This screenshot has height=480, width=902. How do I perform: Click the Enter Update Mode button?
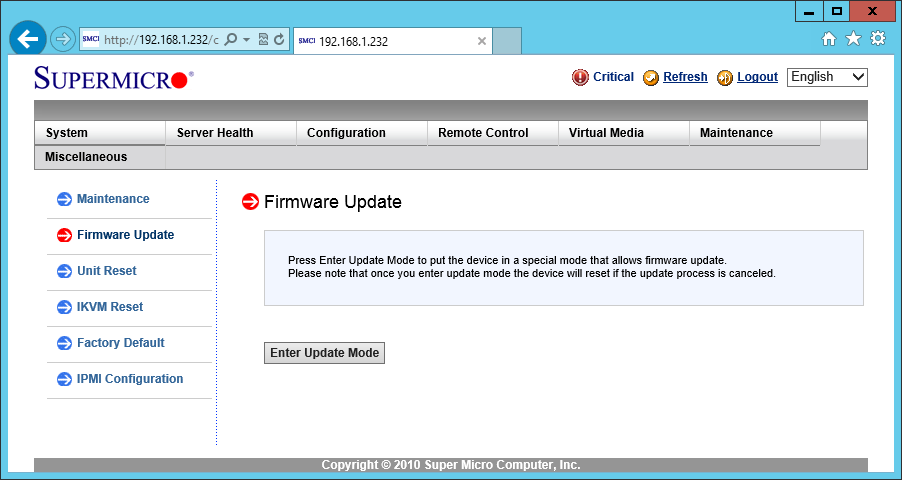[324, 353]
